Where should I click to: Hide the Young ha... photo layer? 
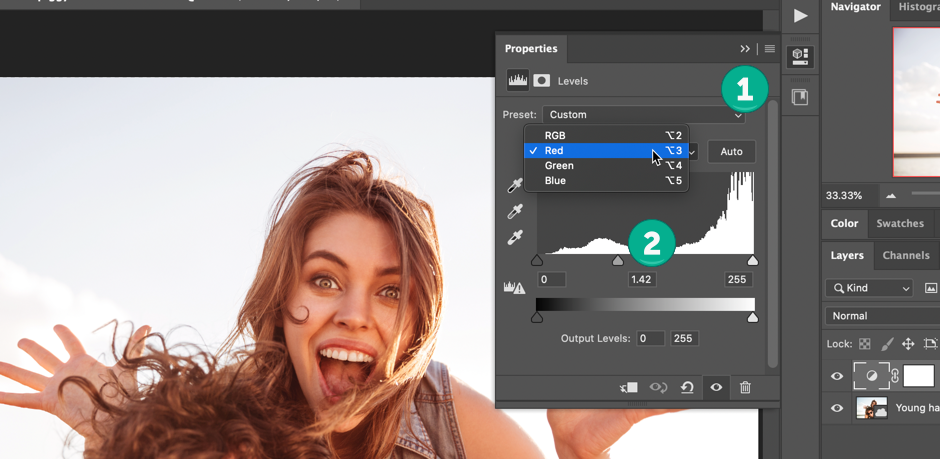(838, 408)
